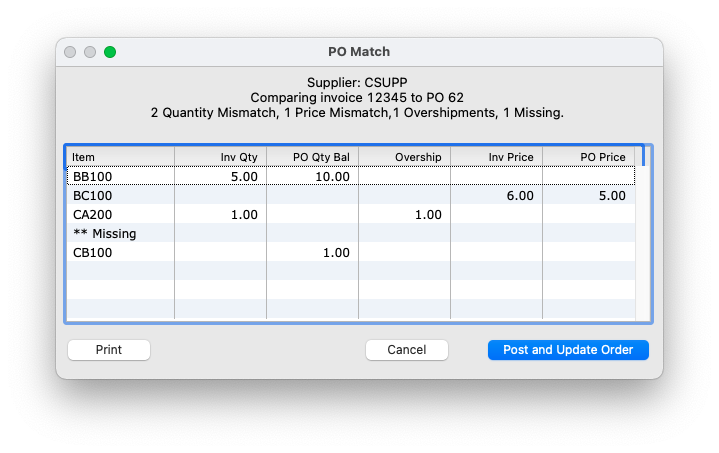Select the BB100 item row
This screenshot has height=453, width=719.
click(351, 176)
